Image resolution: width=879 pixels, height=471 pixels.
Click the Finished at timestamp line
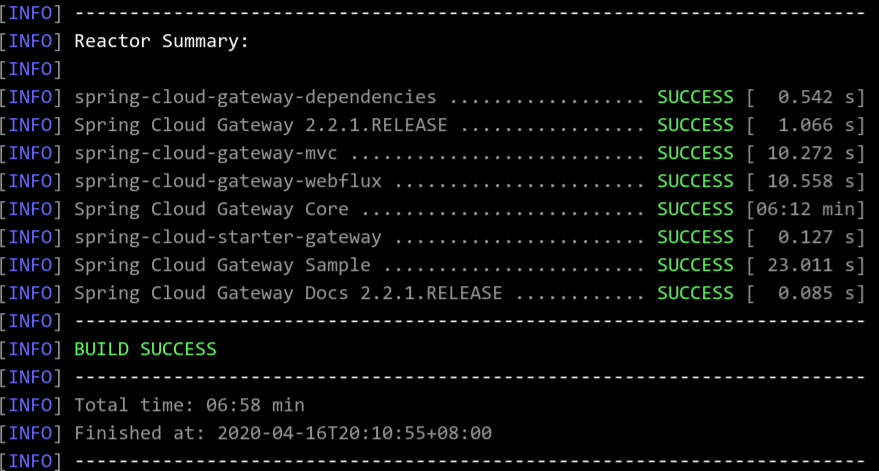[x=283, y=433]
